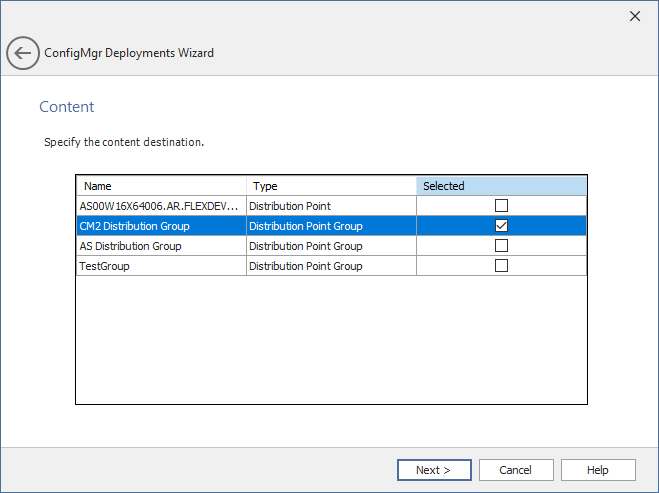Sort list by Name column header
This screenshot has width=659, height=493.
coord(160,186)
